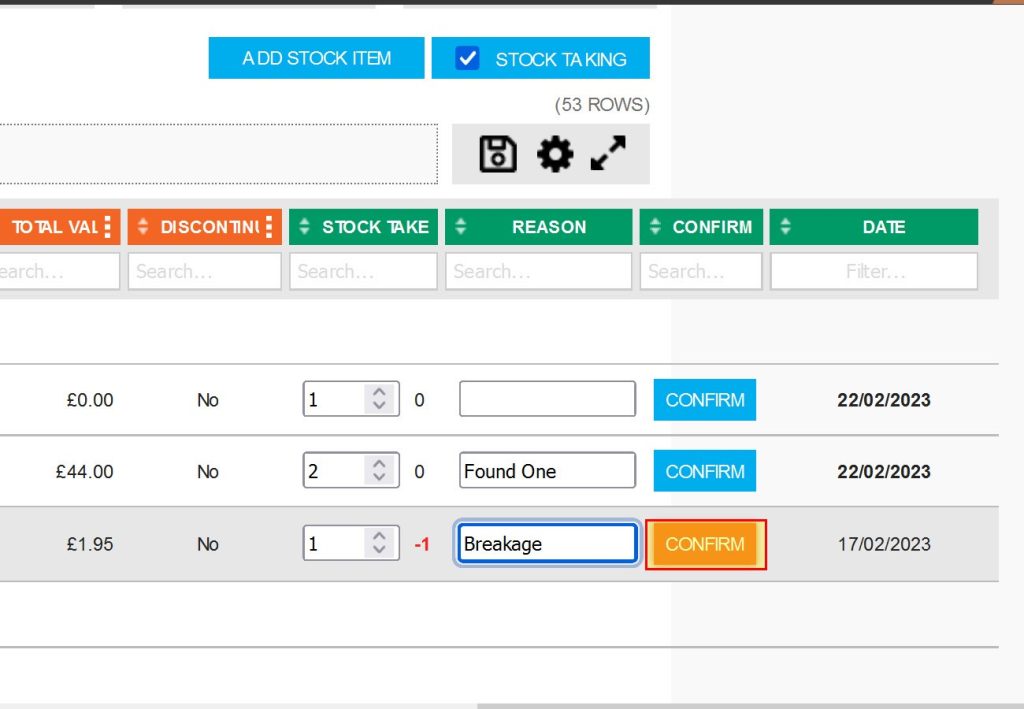
Task: Confirm the Found One stock adjustment
Action: [x=705, y=471]
